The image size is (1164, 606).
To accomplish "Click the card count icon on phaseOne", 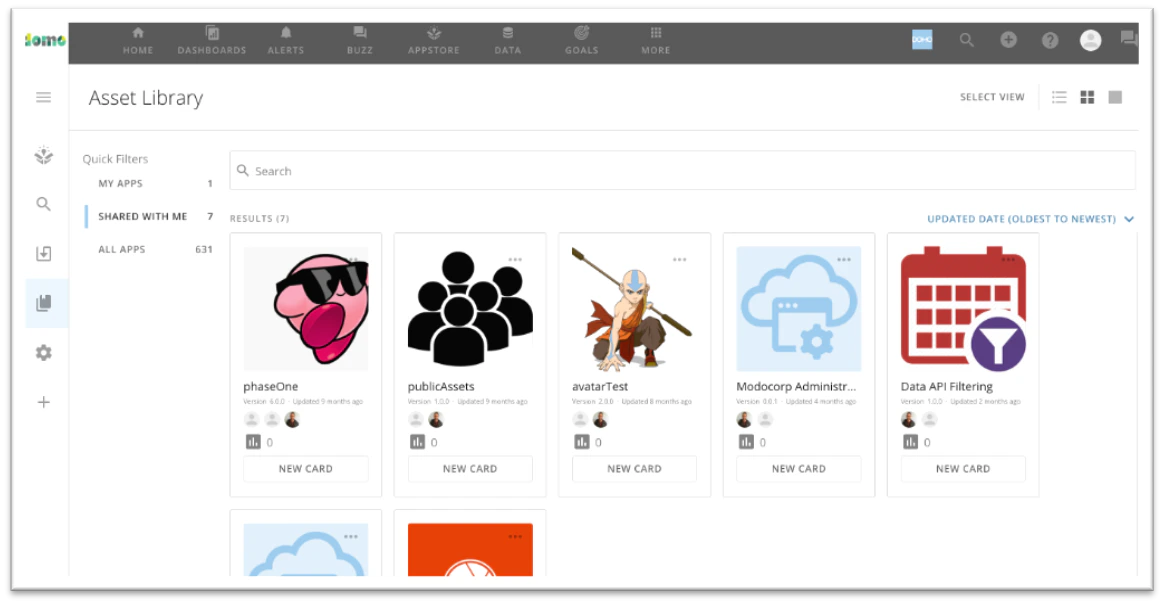I will 253,442.
